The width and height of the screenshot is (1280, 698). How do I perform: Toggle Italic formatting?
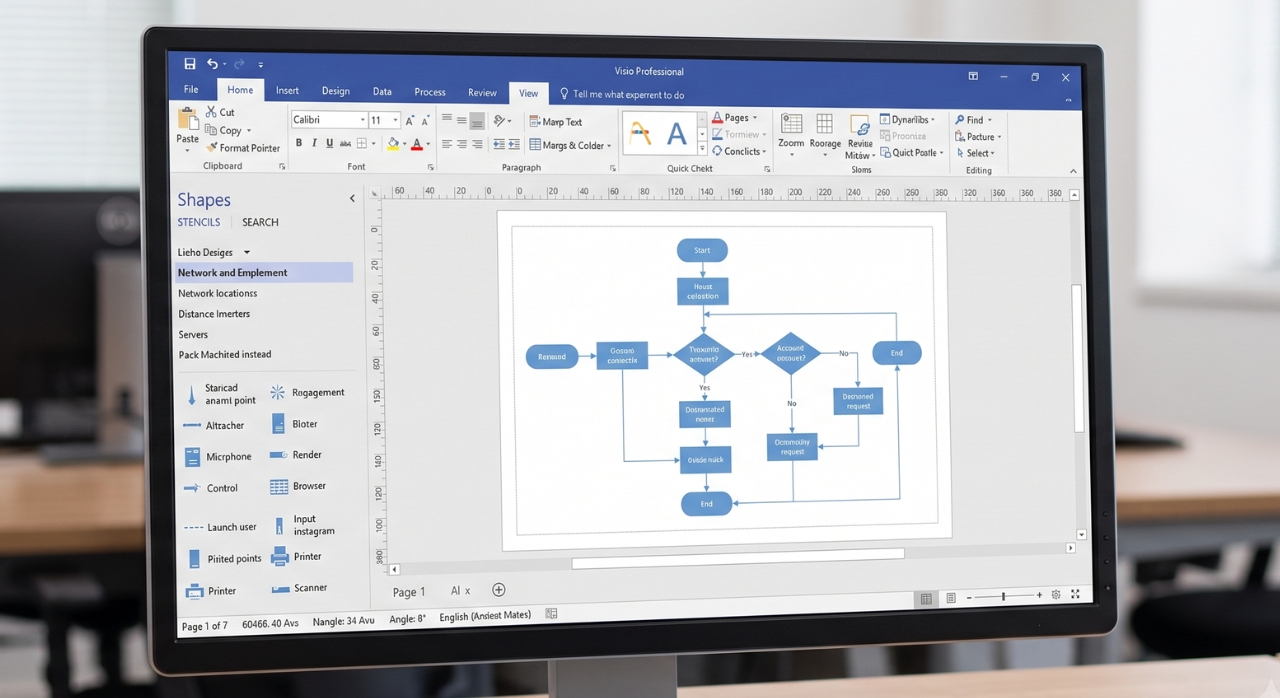(314, 144)
